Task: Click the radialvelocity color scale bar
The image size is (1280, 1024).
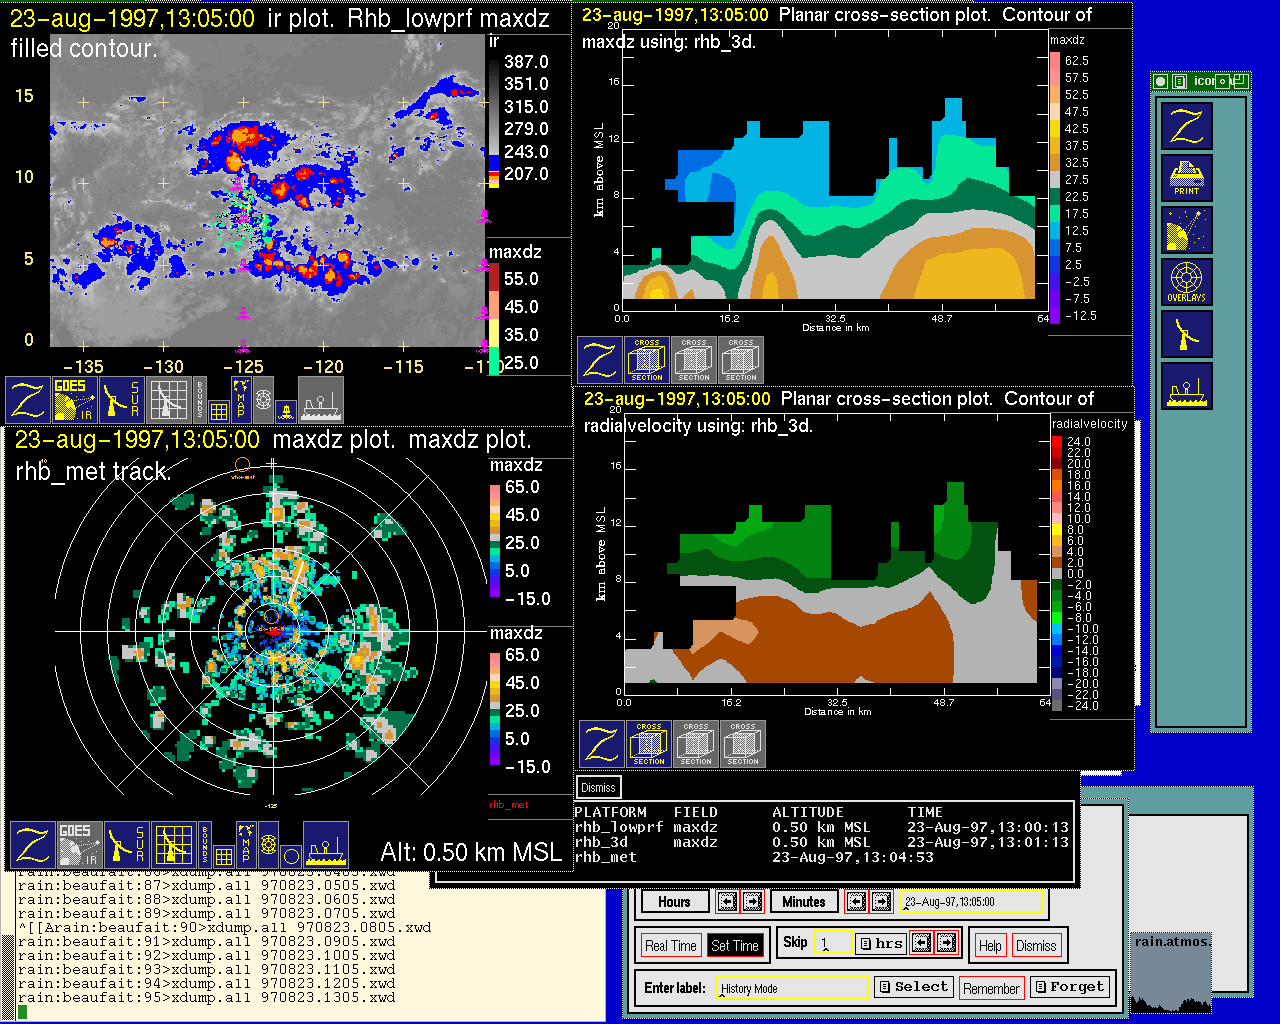Action: (x=1056, y=573)
